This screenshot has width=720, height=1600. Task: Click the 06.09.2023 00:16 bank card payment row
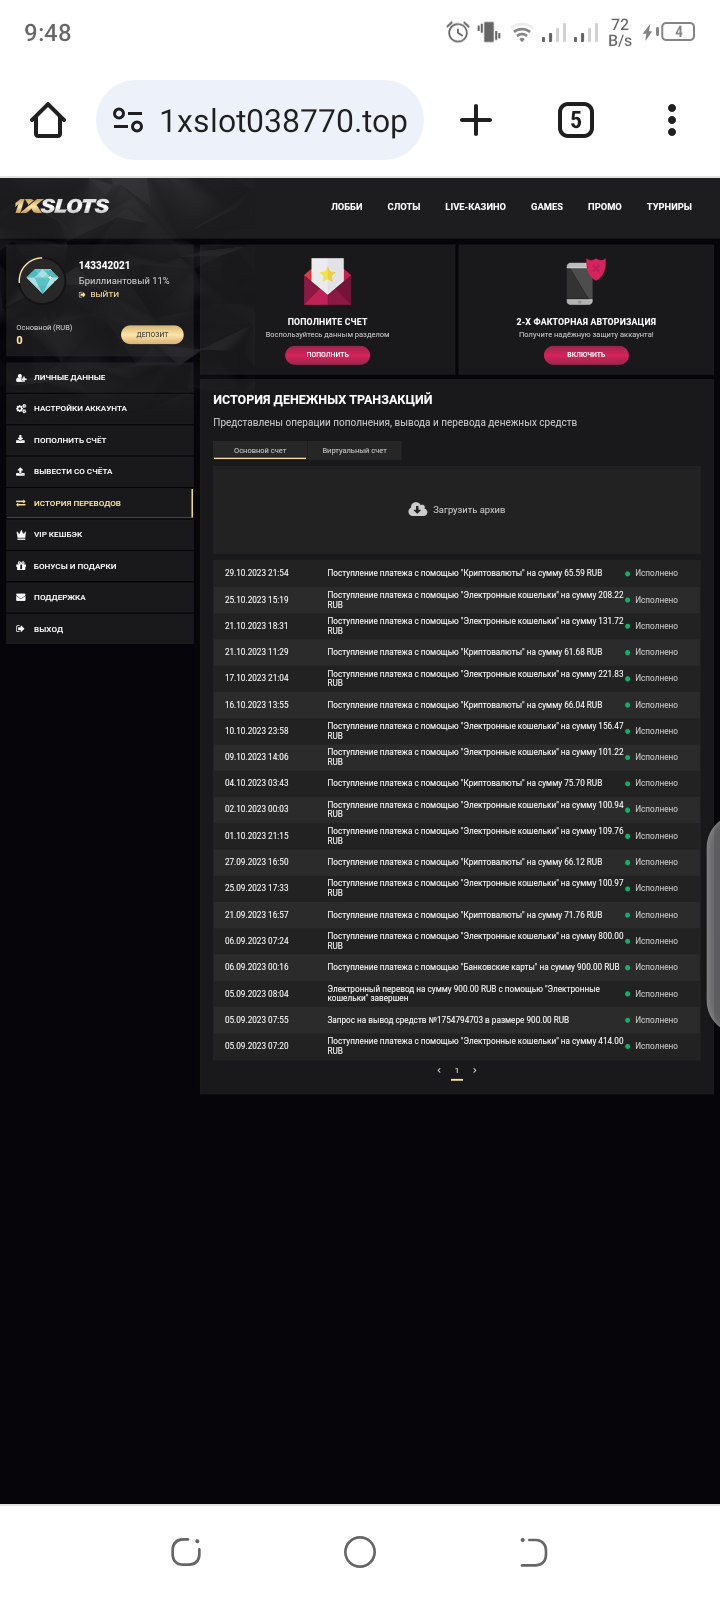[457, 967]
